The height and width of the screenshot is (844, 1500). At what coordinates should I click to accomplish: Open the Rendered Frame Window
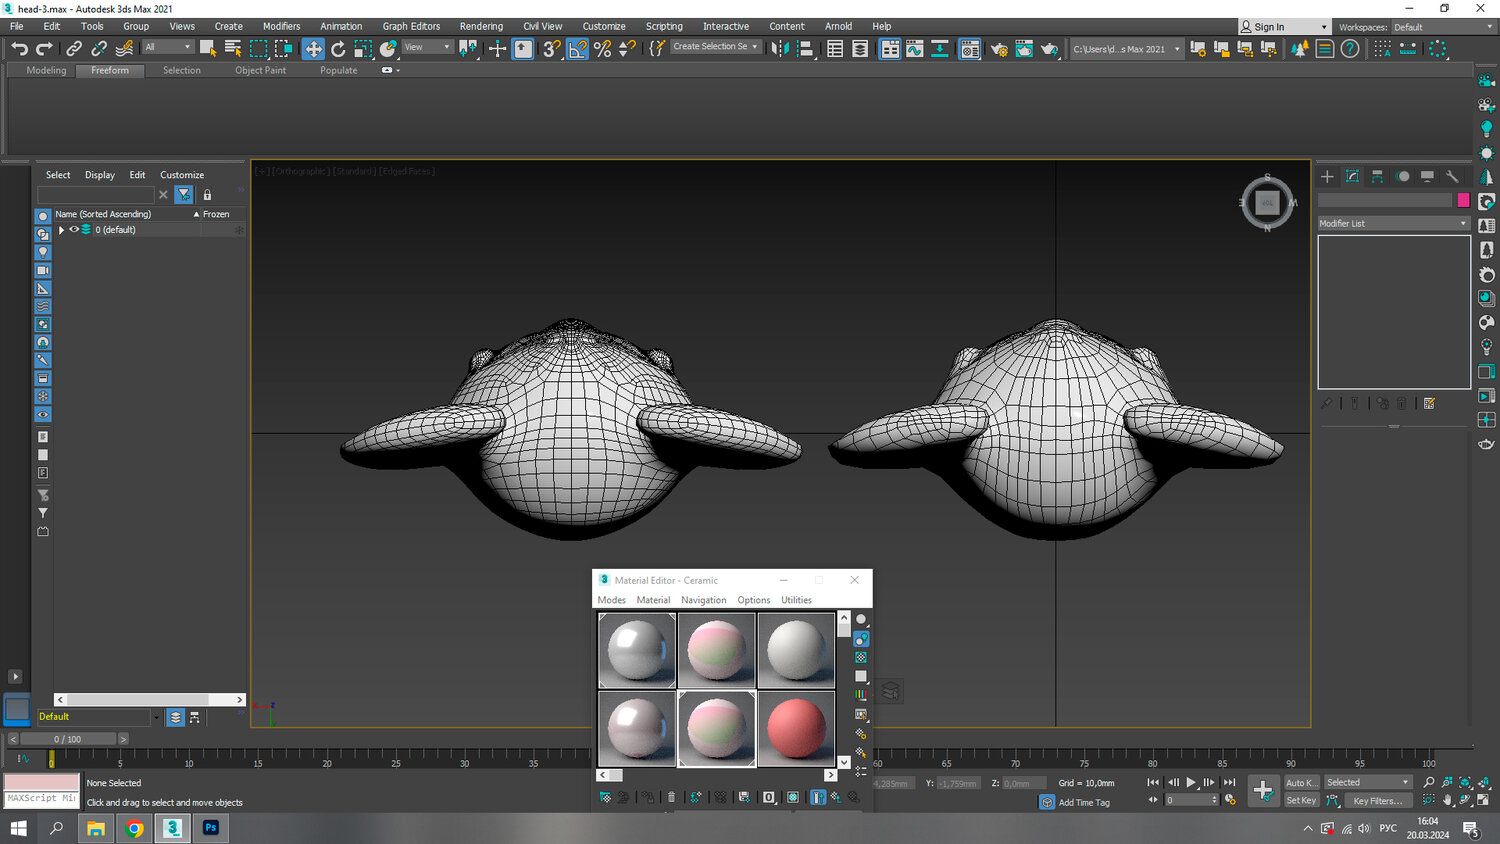coord(1023,48)
